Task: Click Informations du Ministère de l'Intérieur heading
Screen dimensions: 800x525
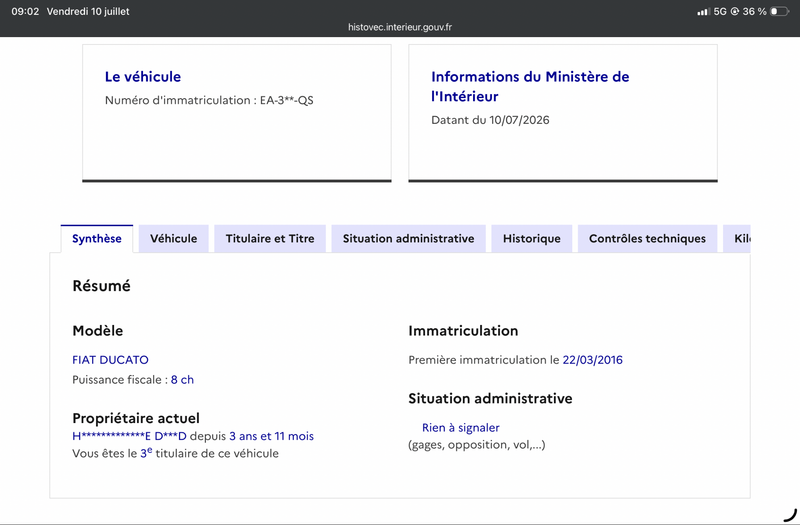Action: pyautogui.click(x=530, y=86)
